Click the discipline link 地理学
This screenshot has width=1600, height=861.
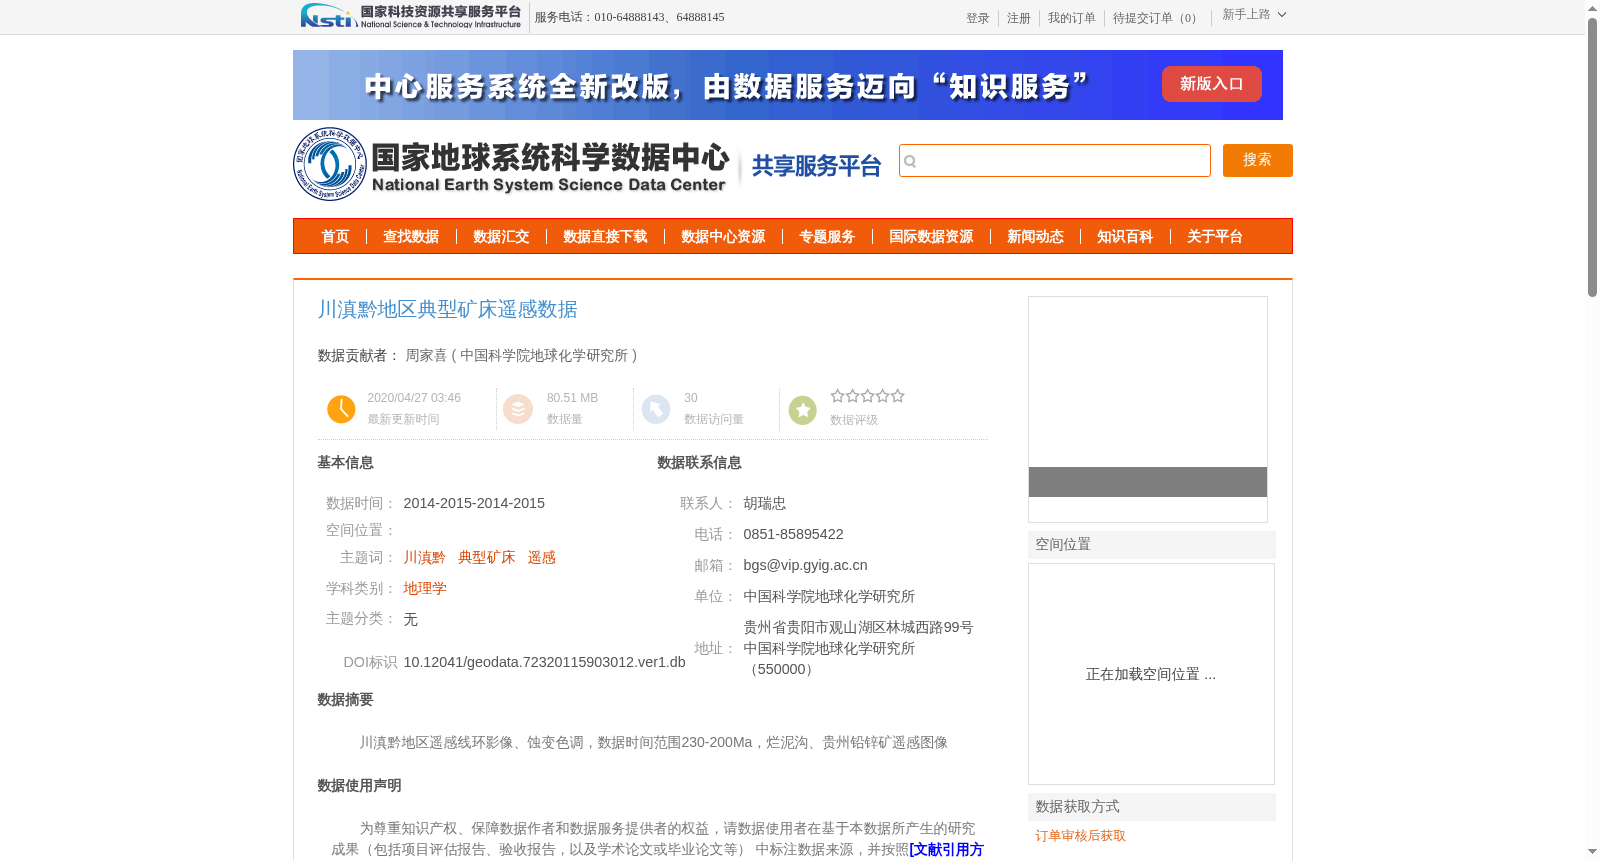(x=424, y=589)
